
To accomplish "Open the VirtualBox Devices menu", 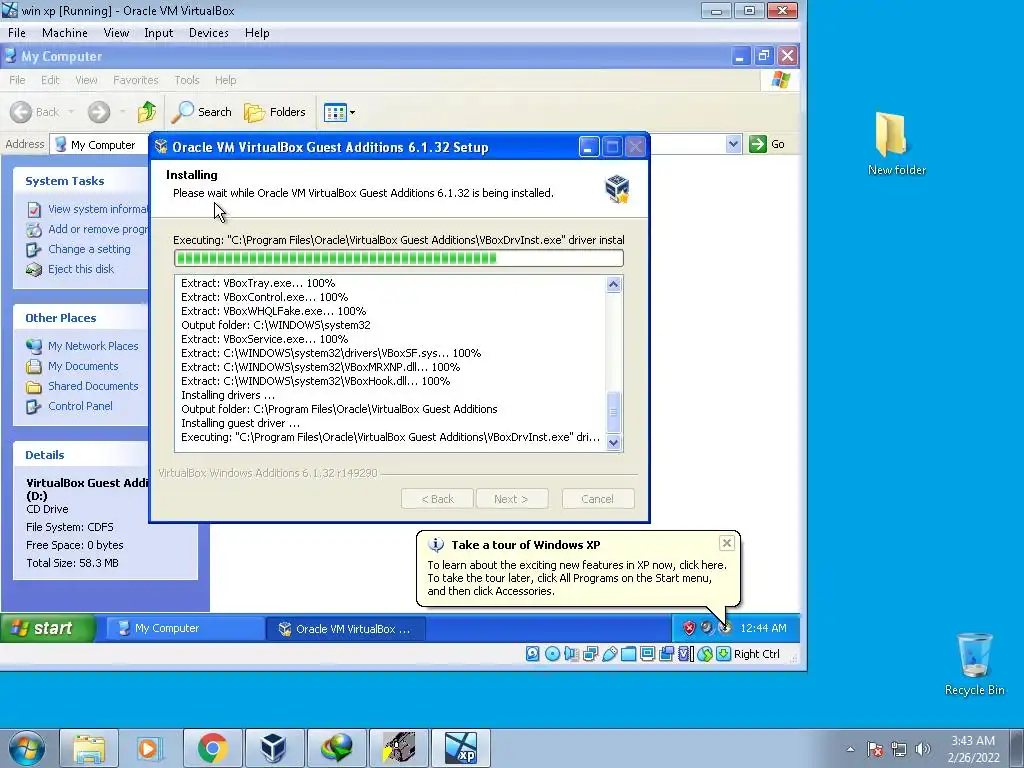I will click(x=209, y=33).
